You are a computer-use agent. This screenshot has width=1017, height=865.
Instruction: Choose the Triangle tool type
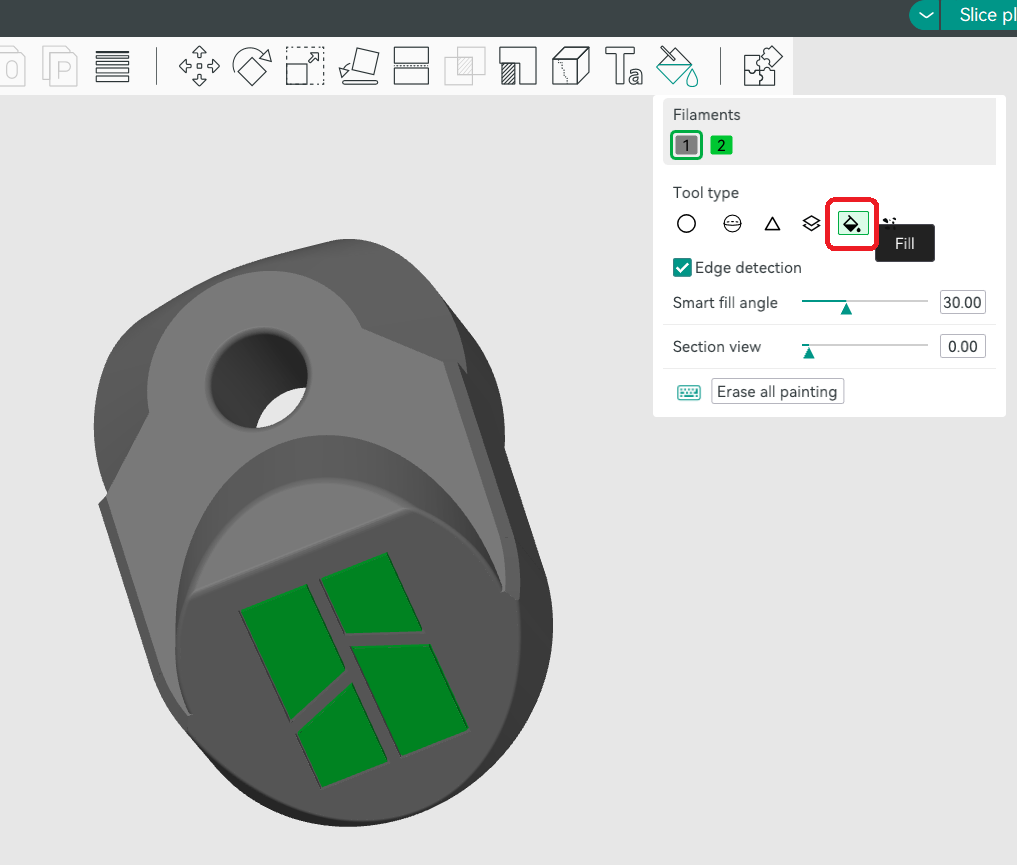point(772,224)
